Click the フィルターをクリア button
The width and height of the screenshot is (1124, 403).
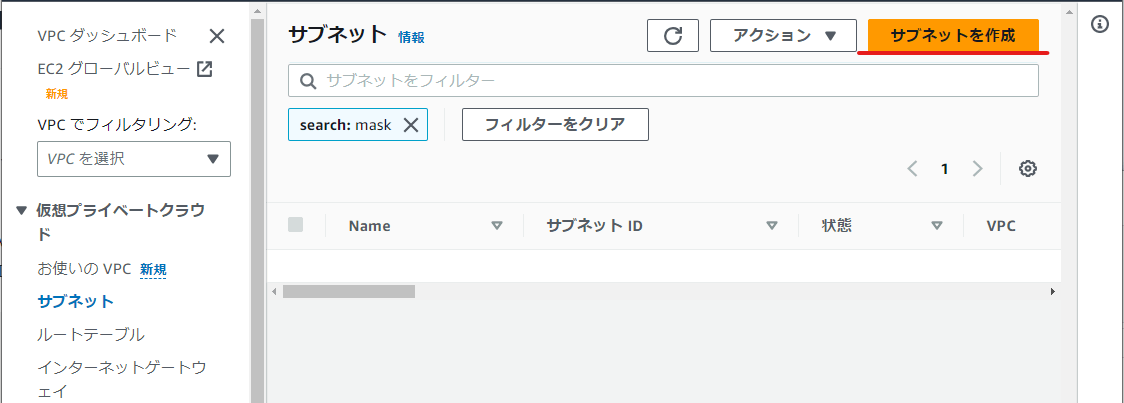[x=556, y=125]
